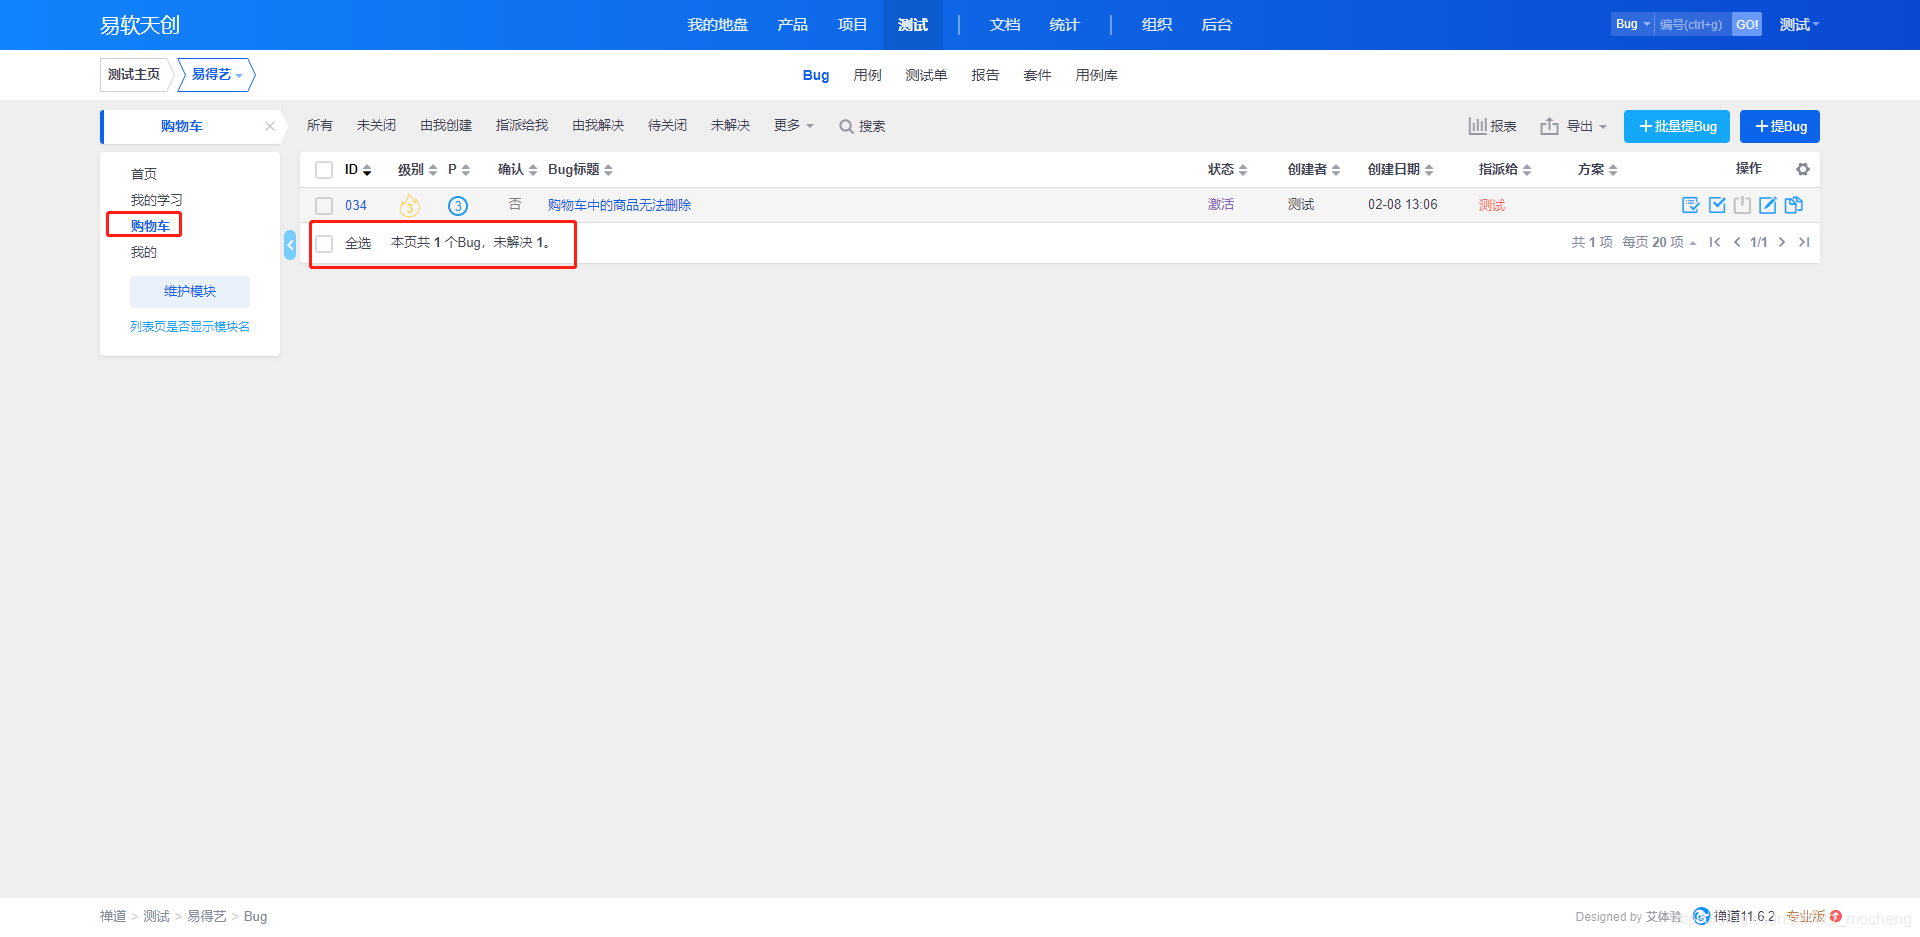Sort by 状态 column

[1228, 170]
